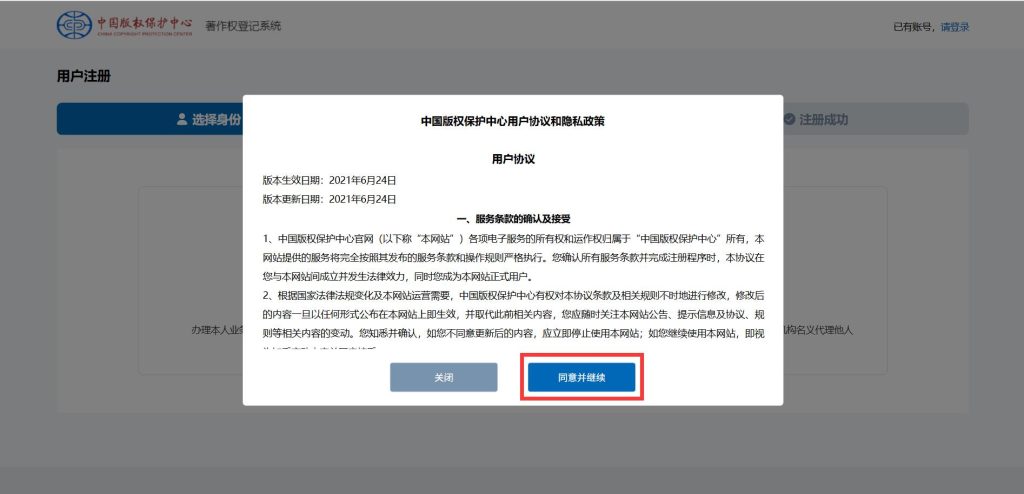Click the 已有账号 text in the header
The image size is (1024, 494).
[913, 27]
